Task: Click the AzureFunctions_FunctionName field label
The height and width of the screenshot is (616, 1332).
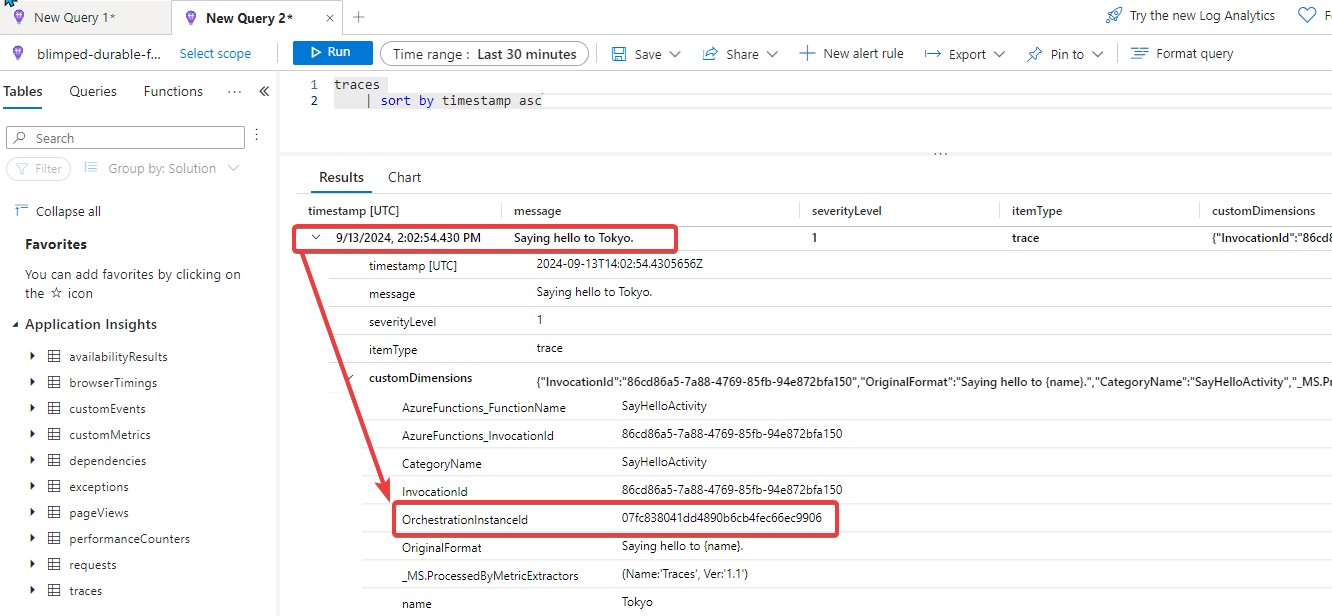Action: (484, 408)
